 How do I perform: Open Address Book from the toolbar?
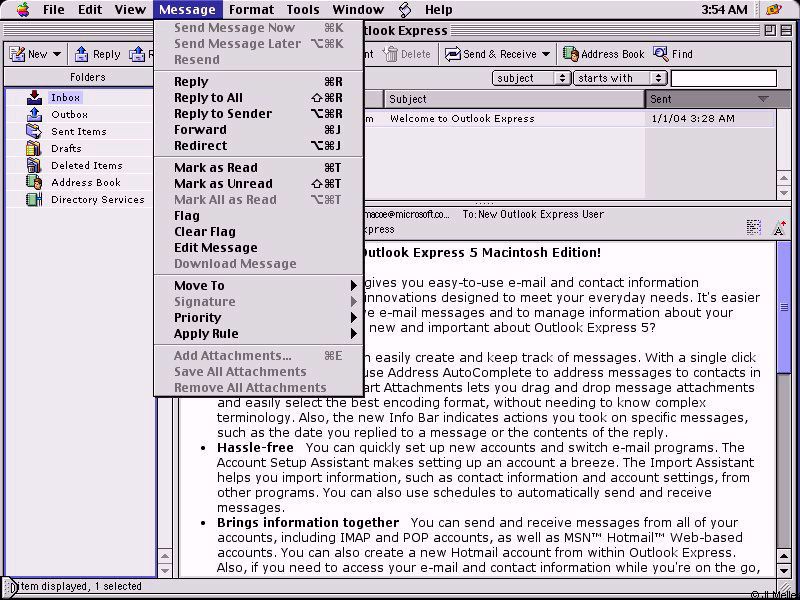tap(604, 54)
